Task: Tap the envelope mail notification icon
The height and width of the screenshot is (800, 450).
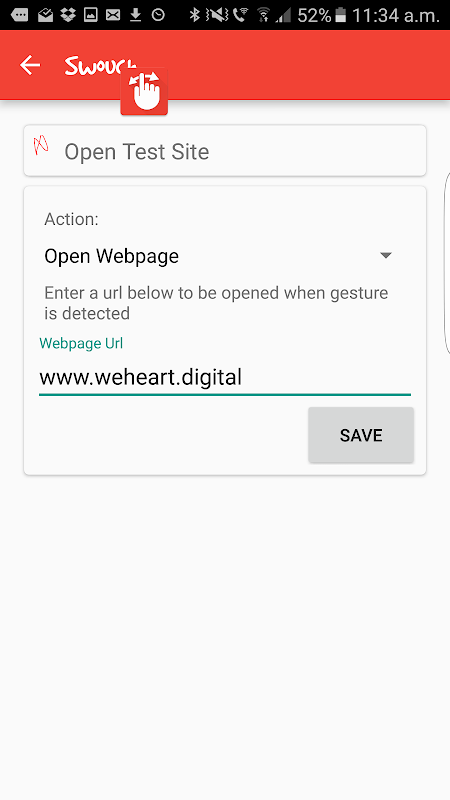Action: click(113, 15)
